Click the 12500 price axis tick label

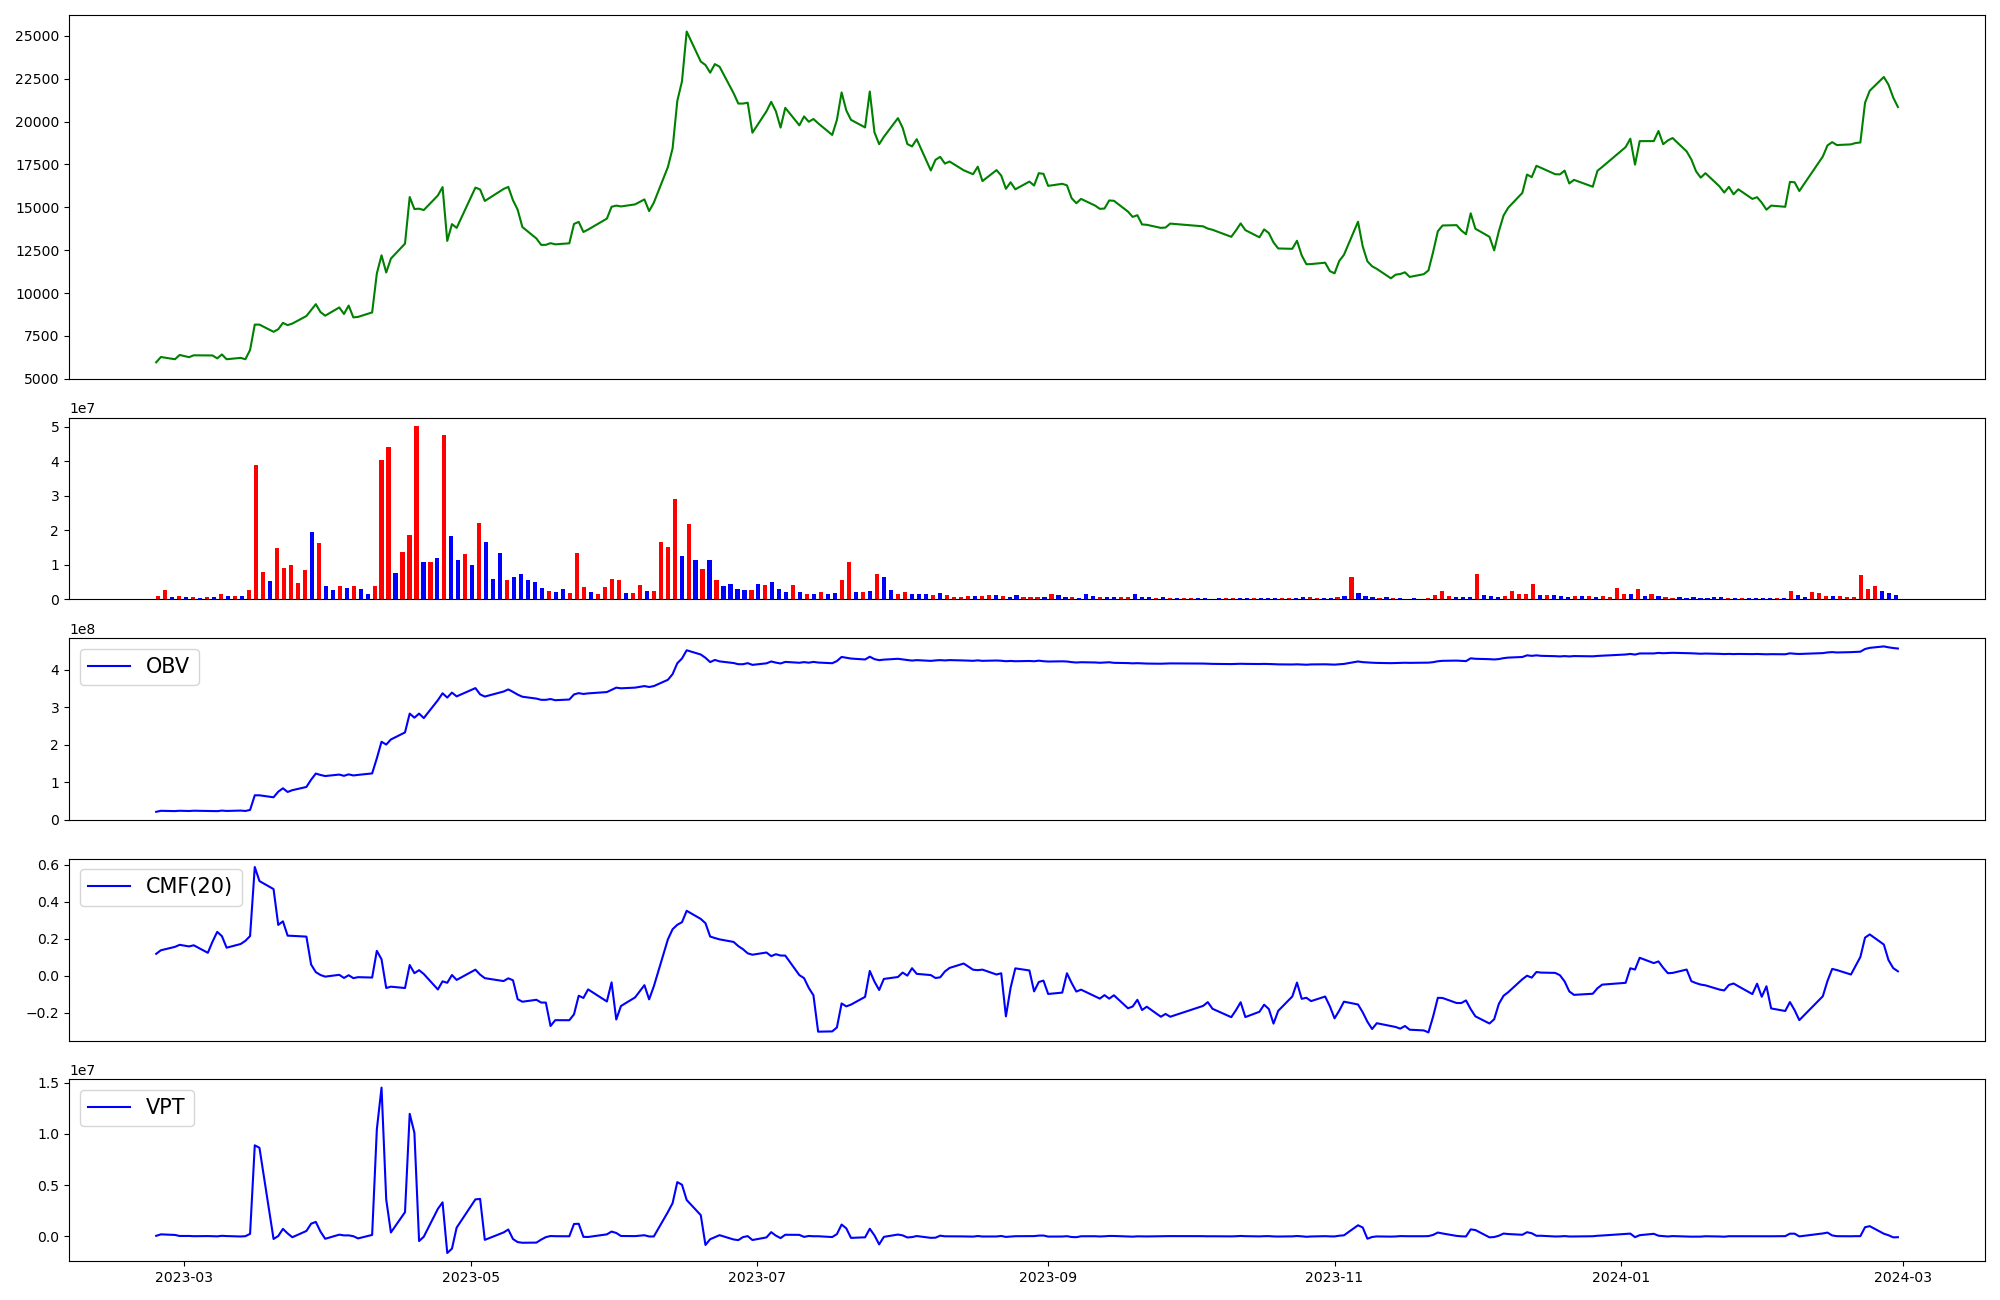pos(37,251)
